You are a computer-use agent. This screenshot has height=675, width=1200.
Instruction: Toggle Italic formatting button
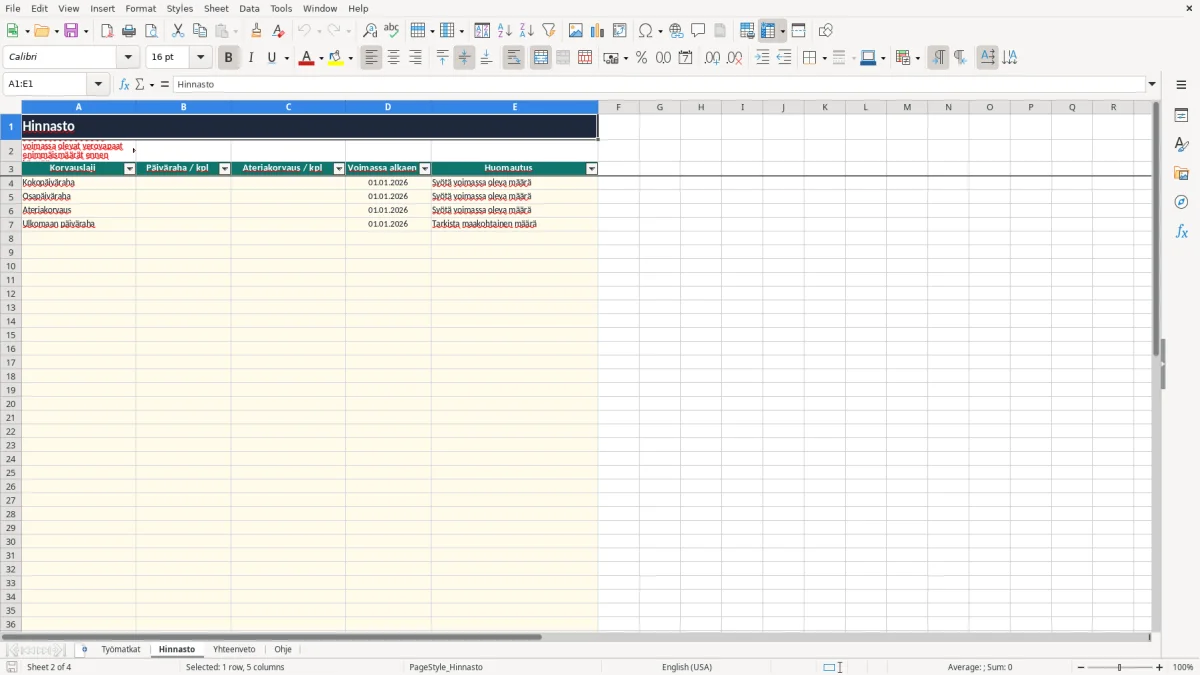coord(250,58)
